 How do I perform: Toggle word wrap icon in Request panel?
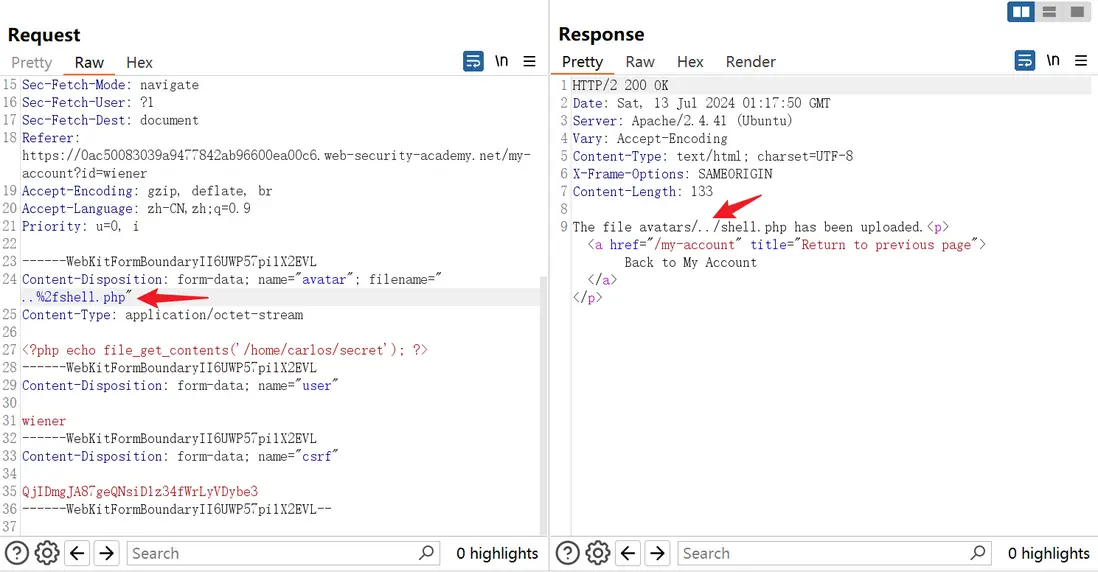[x=473, y=61]
